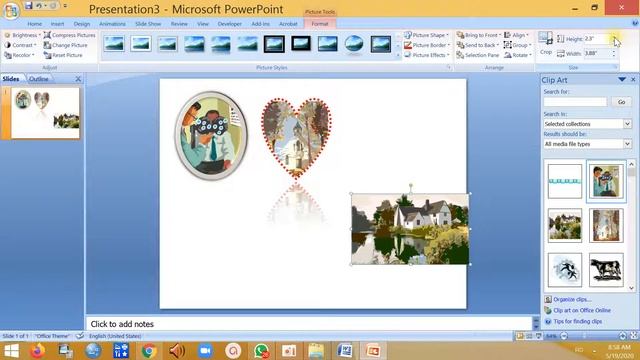Open the Clip Art pane options arrow
The image size is (640, 360).
tap(622, 80)
